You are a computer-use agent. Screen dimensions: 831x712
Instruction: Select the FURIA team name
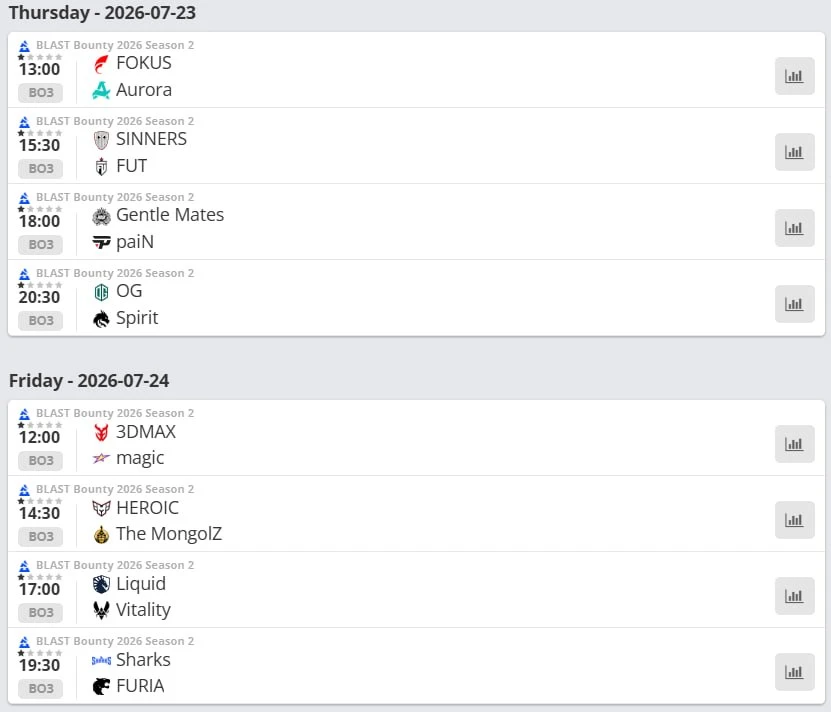pyautogui.click(x=140, y=686)
